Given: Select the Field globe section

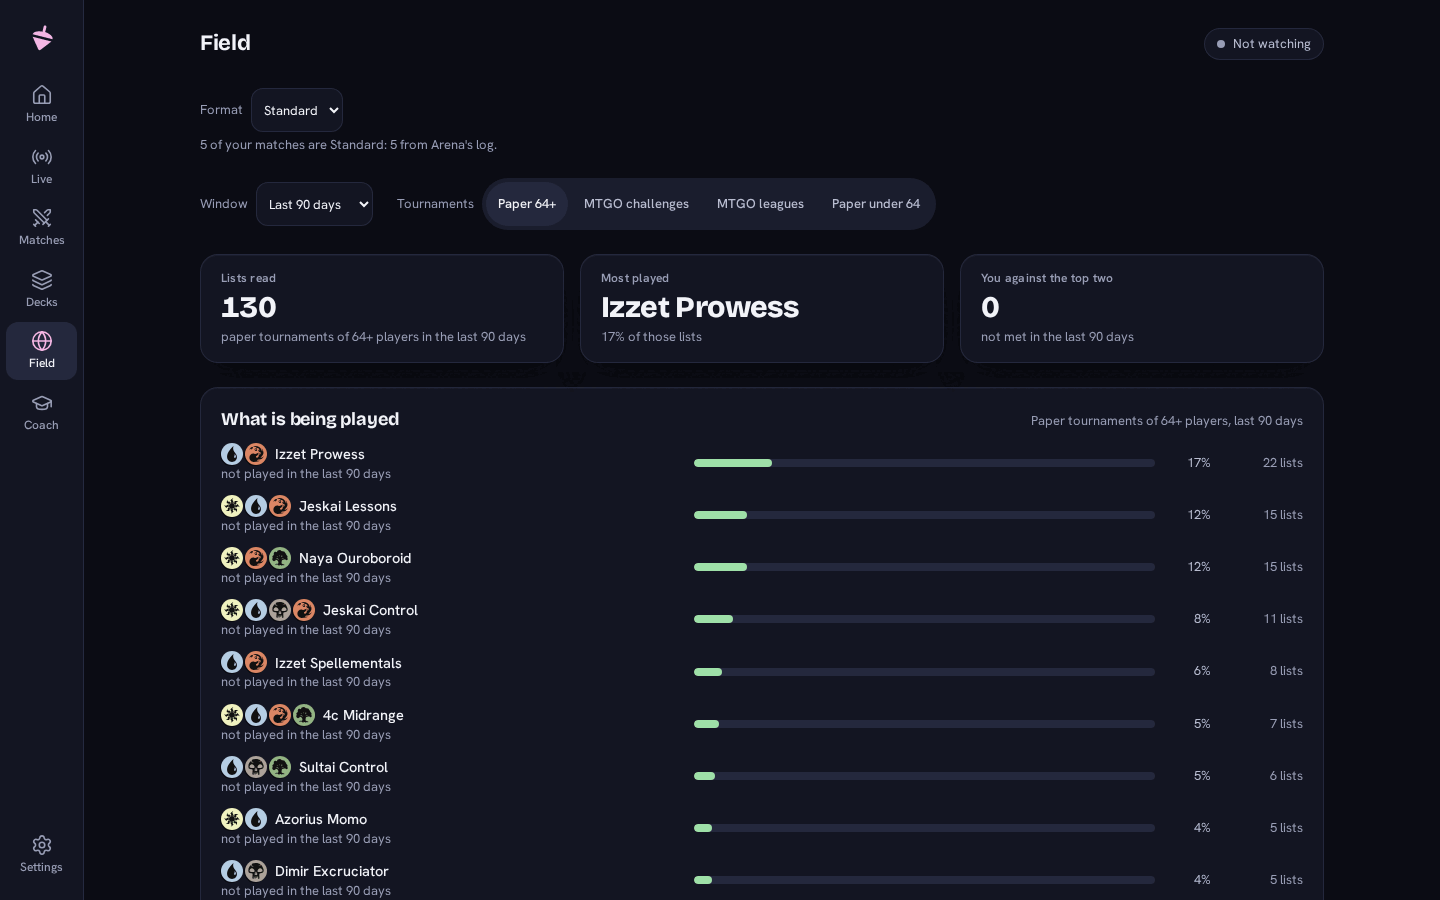Looking at the screenshot, I should pos(41,351).
